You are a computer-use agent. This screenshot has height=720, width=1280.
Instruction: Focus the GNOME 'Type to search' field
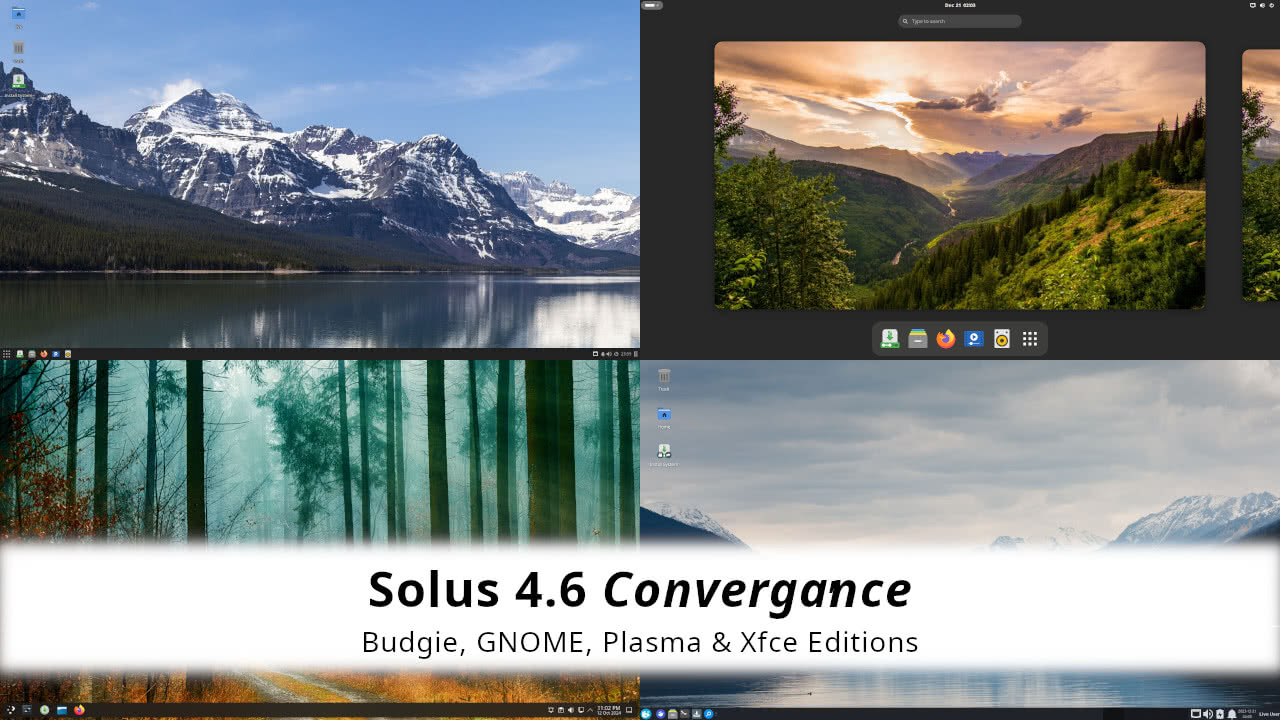(x=960, y=21)
